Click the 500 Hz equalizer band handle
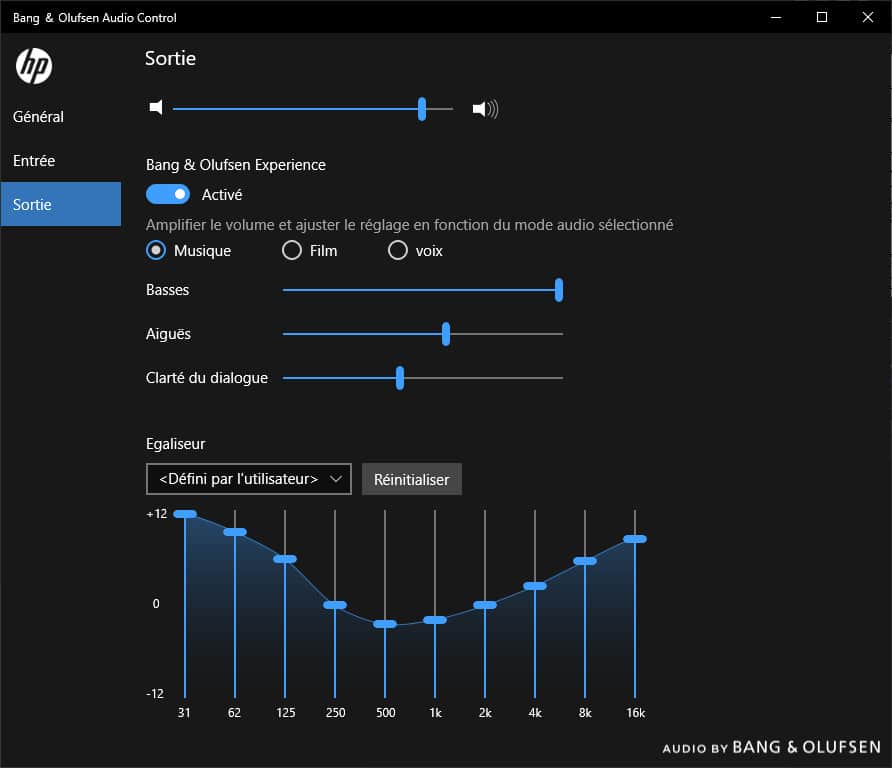The width and height of the screenshot is (892, 768). [x=385, y=624]
